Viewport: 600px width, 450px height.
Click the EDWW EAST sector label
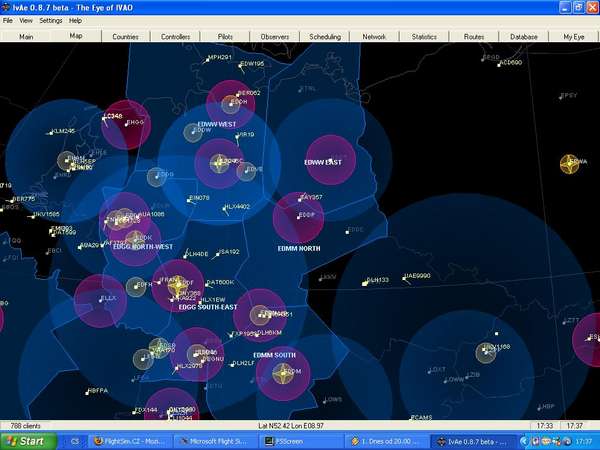coord(323,162)
